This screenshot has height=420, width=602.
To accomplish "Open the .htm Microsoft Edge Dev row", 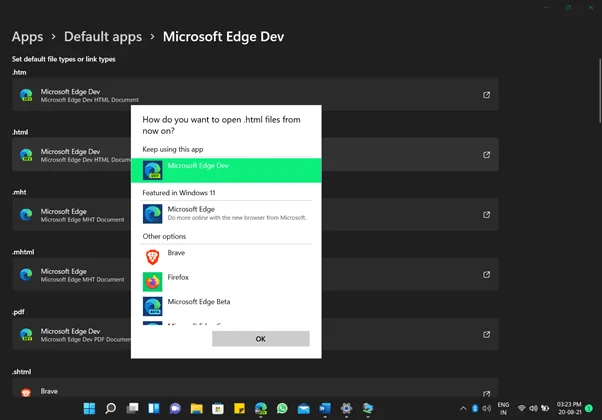I will [x=255, y=94].
